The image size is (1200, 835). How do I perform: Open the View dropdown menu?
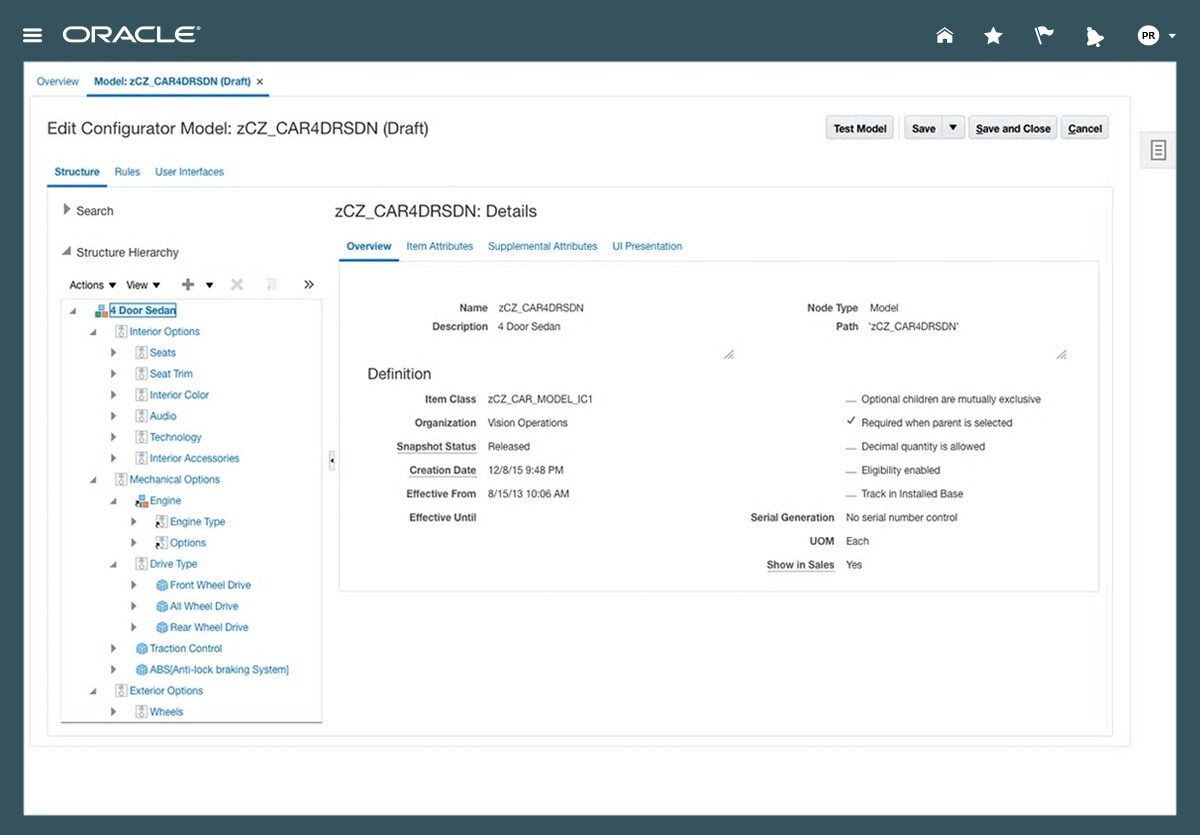pos(144,285)
